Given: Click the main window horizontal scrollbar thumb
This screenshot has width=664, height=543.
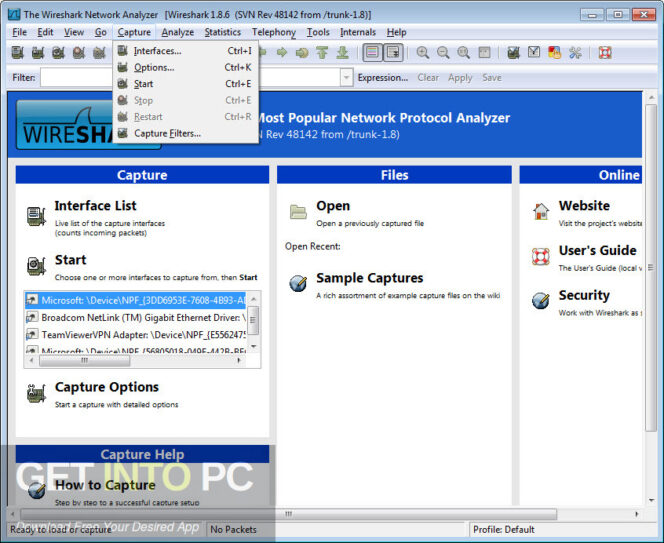Looking at the screenshot, I should [x=288, y=514].
